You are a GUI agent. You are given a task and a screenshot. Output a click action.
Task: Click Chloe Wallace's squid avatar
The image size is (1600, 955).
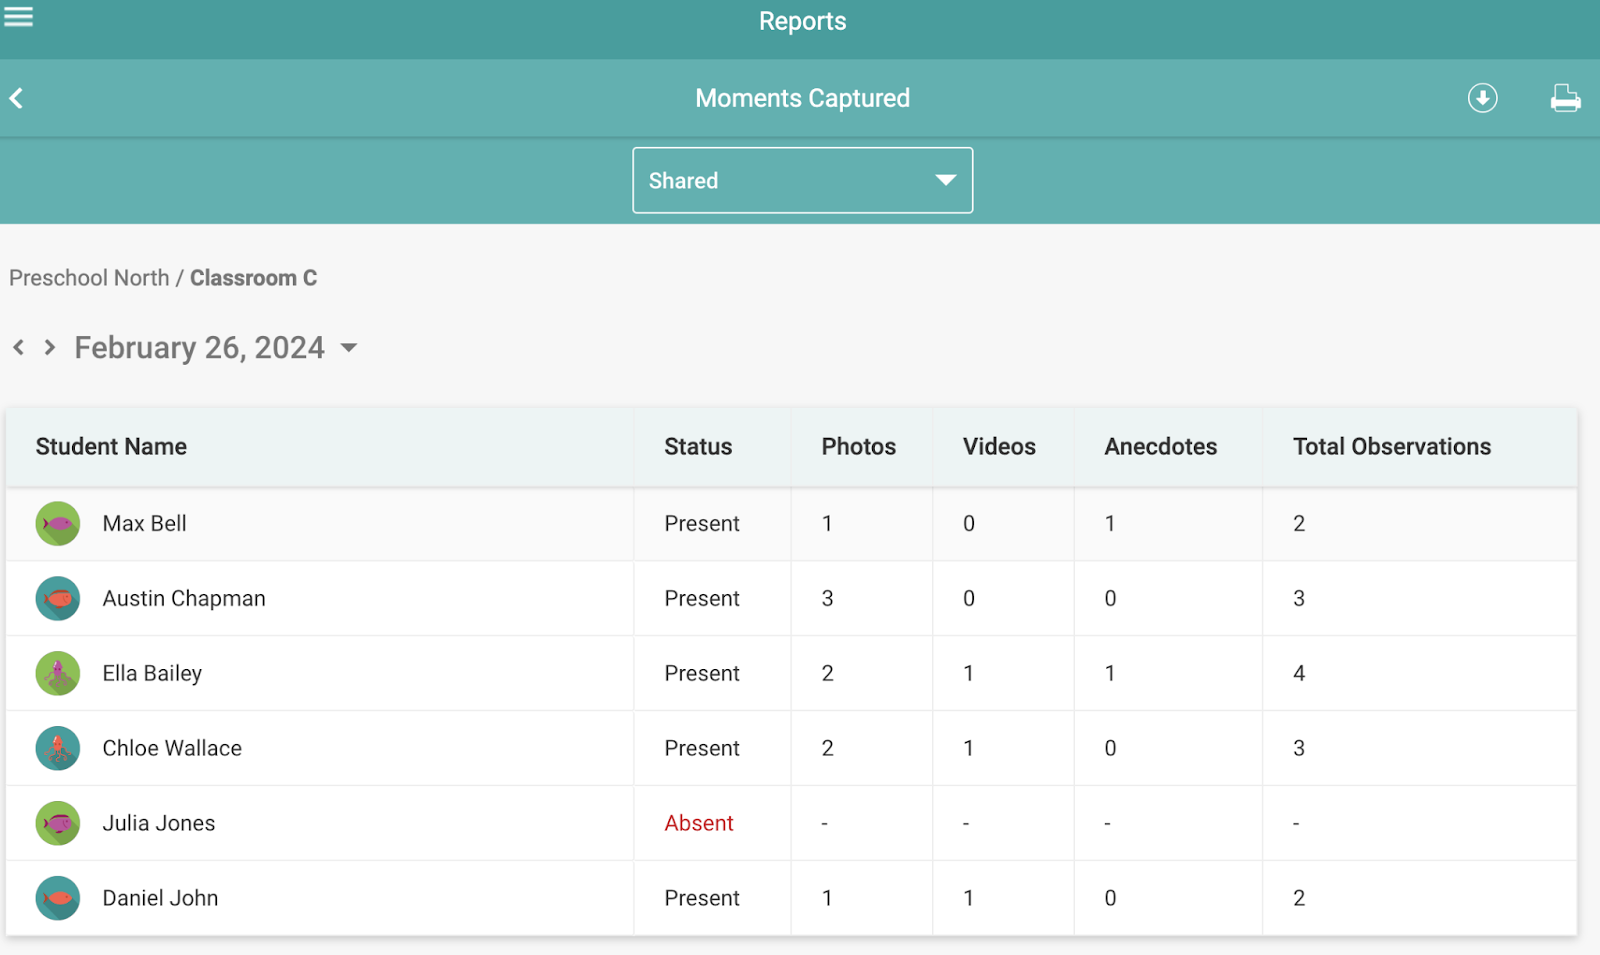(58, 748)
